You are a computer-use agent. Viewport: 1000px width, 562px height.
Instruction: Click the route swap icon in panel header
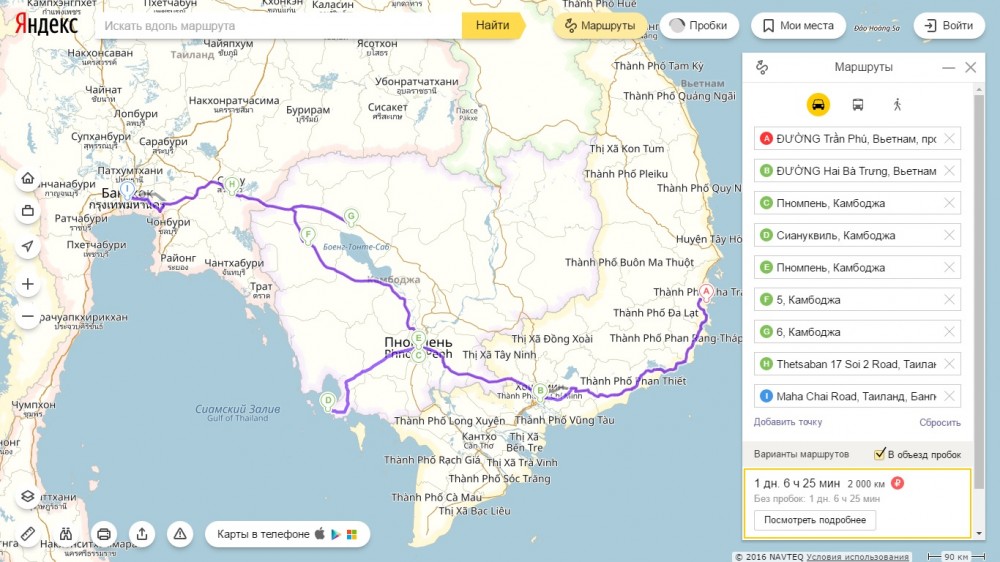pos(762,67)
